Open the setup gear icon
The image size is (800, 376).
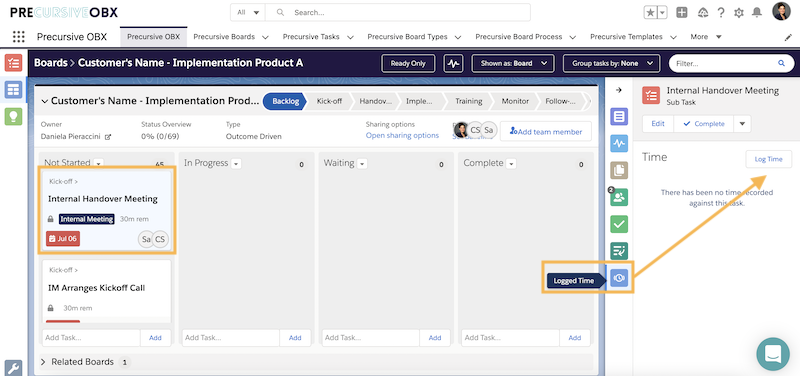tap(739, 13)
